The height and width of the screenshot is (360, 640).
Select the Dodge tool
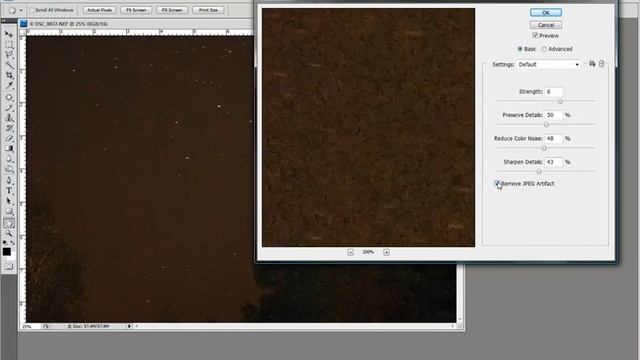(x=9, y=169)
